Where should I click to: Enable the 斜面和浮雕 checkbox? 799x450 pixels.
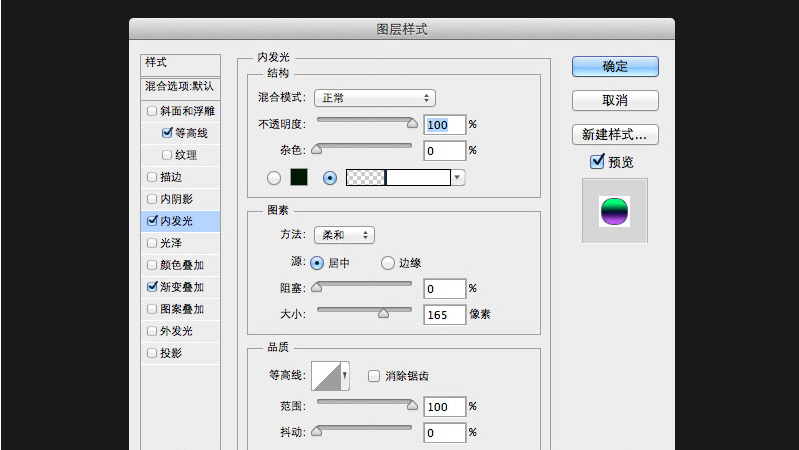click(152, 111)
